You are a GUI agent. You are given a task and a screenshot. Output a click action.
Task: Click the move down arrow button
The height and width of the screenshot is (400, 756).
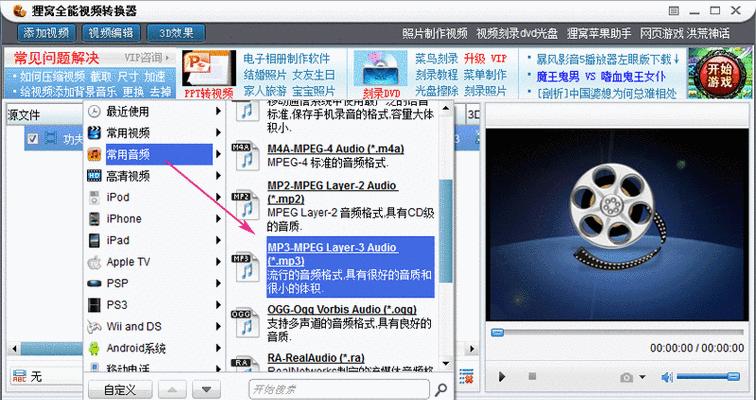[x=206, y=389]
